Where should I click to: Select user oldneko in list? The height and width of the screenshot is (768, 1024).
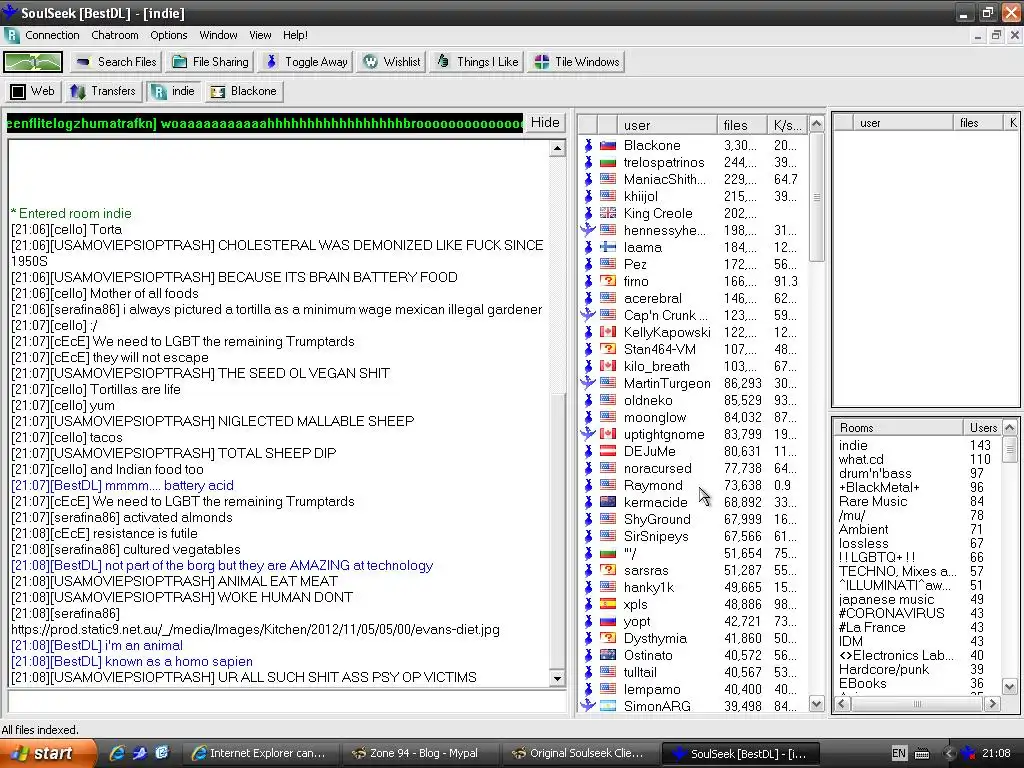(x=648, y=400)
